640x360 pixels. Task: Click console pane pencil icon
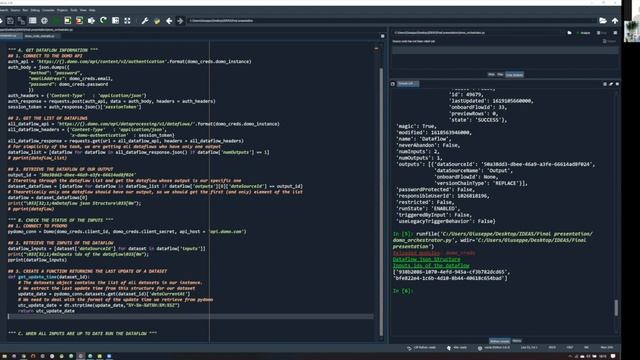[x=611, y=84]
